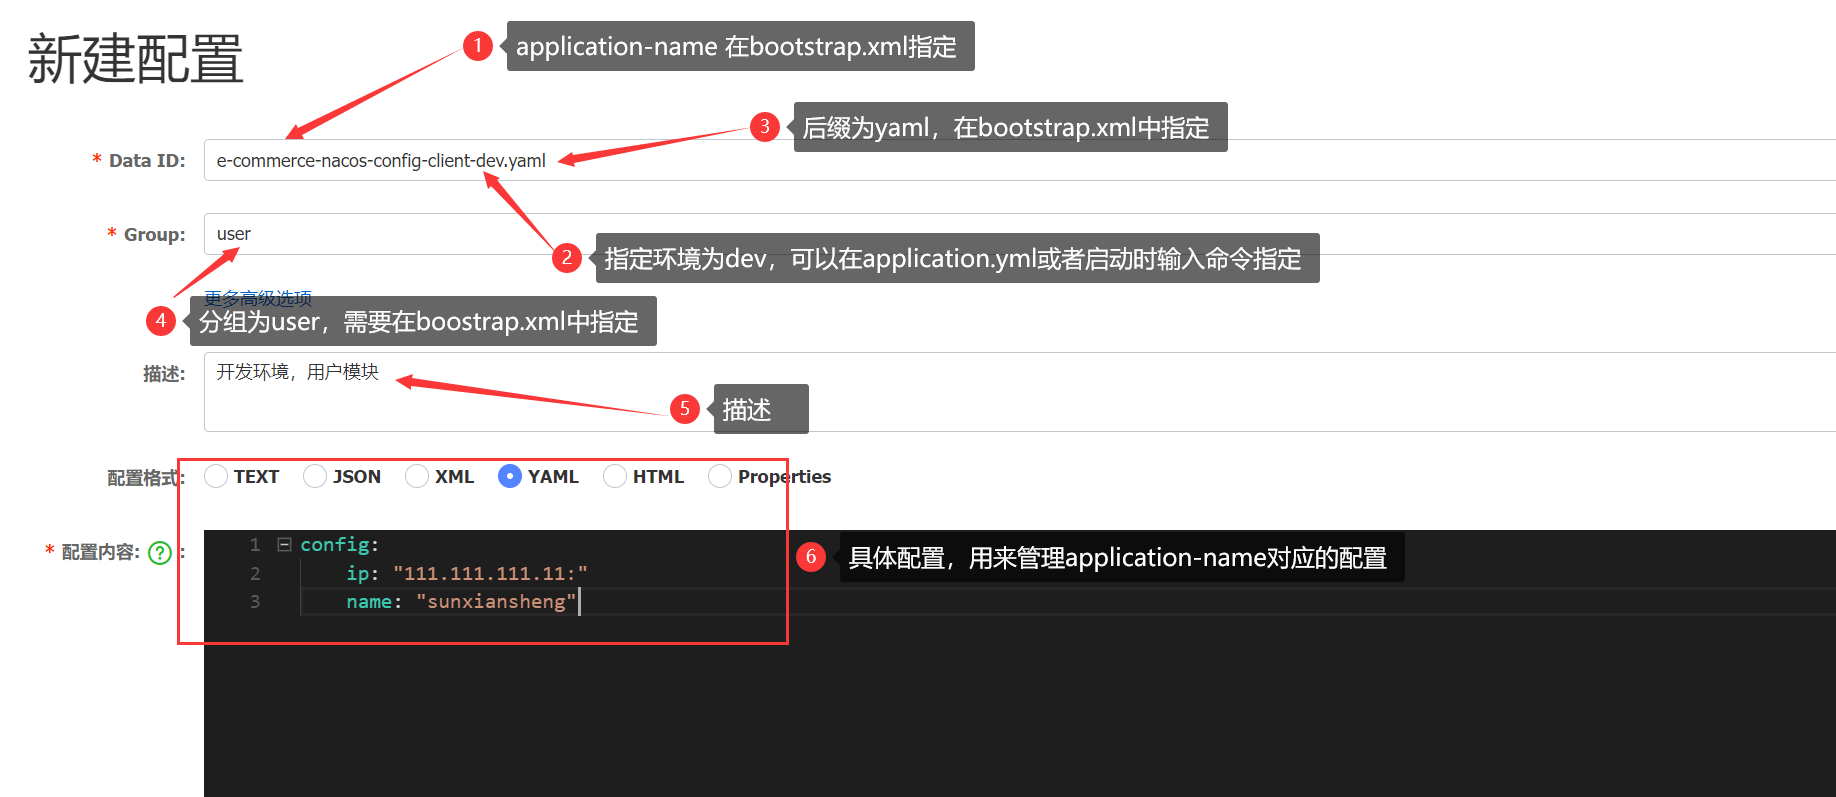Click the 配置内容 label
Image resolution: width=1836 pixels, height=797 pixels.
(100, 552)
